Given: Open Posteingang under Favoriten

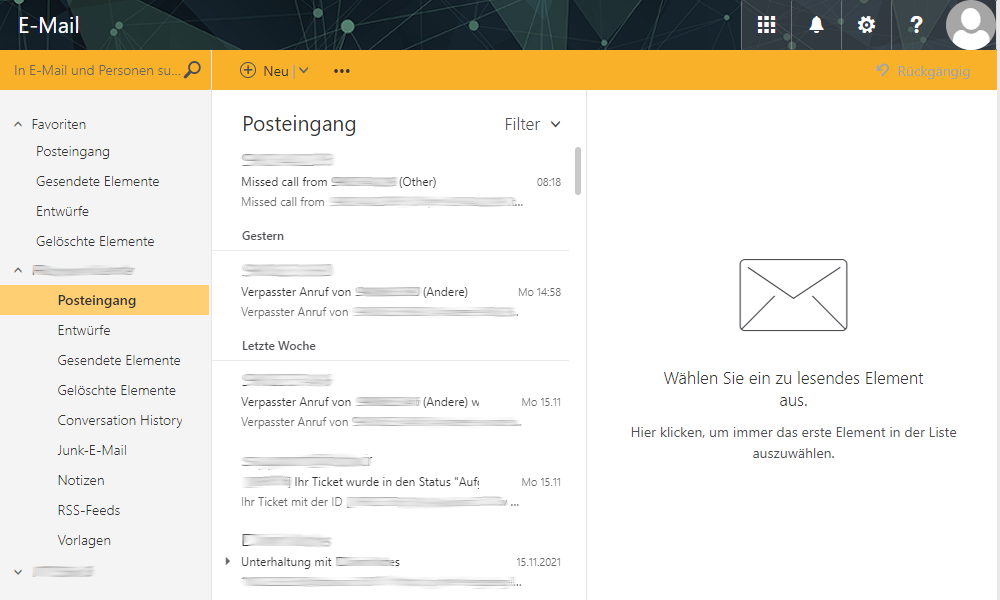Looking at the screenshot, I should tap(73, 151).
